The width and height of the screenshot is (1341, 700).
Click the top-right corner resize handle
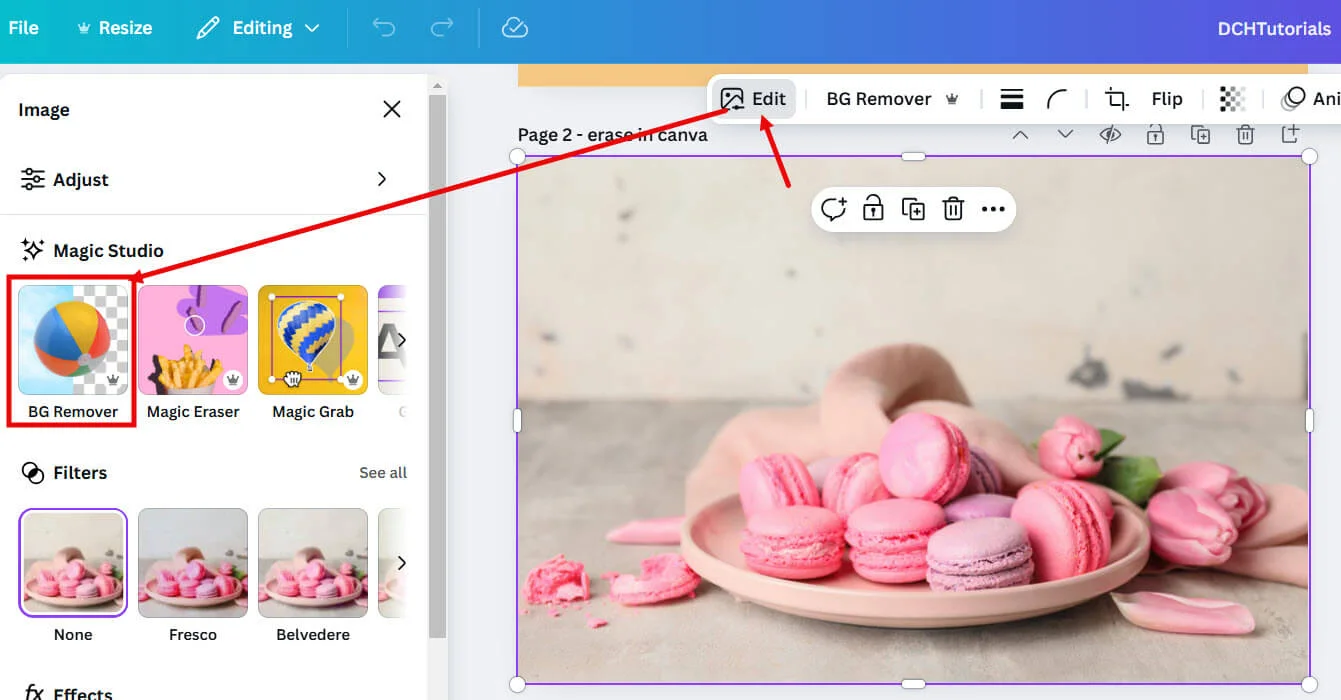coord(1309,156)
